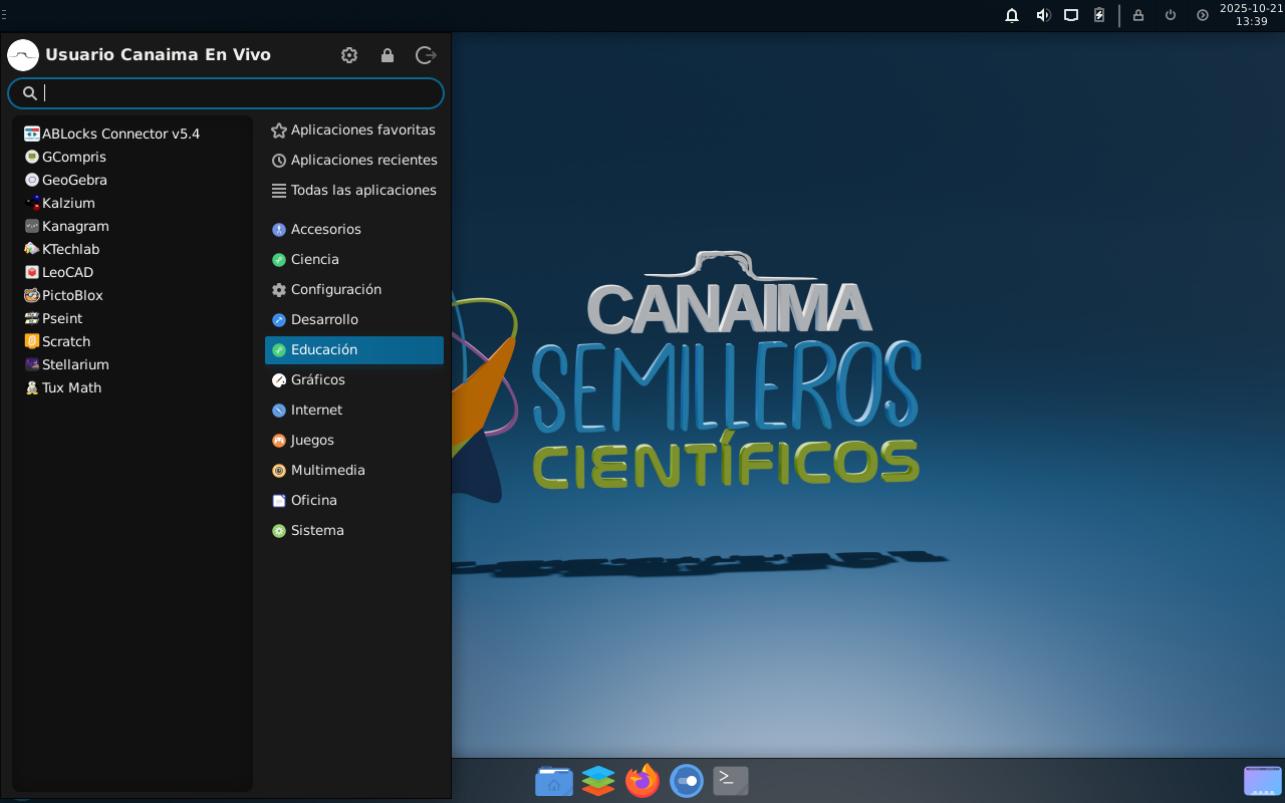The height and width of the screenshot is (803, 1285).
Task: Open LeoCAD application entry
Action: [66, 272]
